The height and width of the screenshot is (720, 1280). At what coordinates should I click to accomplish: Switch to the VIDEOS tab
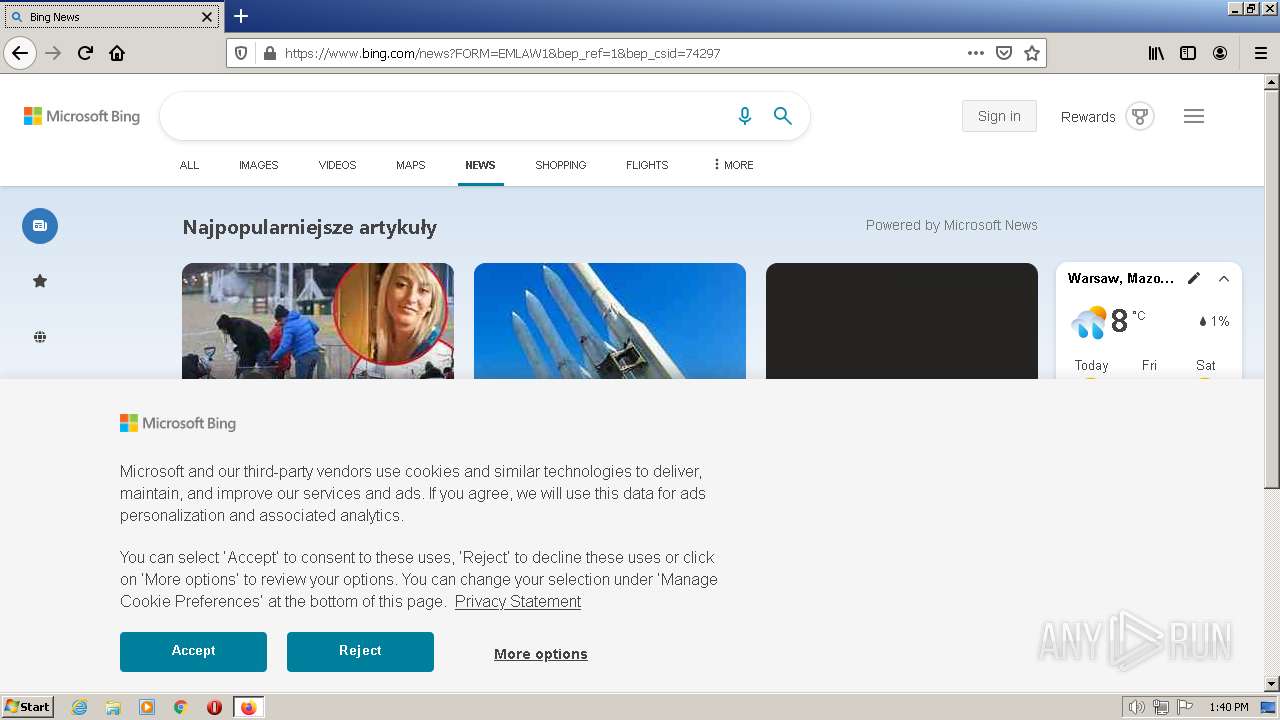[x=337, y=165]
